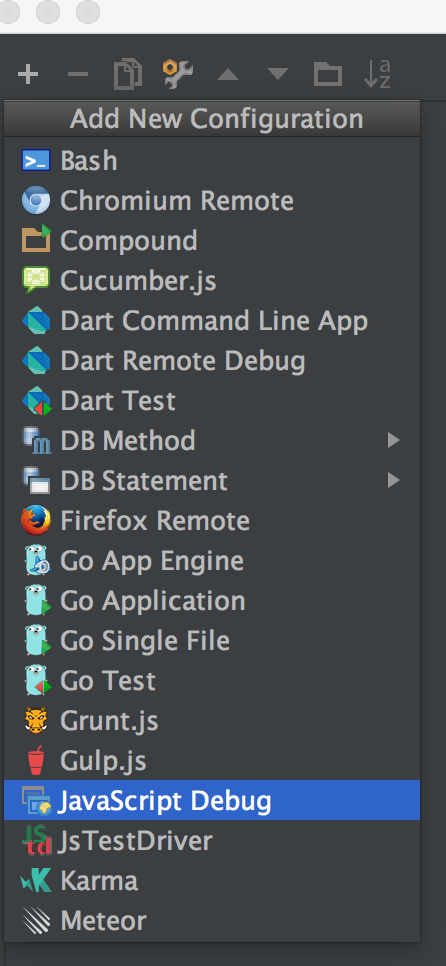Click the Go Single File gopher icon
The width and height of the screenshot is (446, 966).
[x=36, y=641]
